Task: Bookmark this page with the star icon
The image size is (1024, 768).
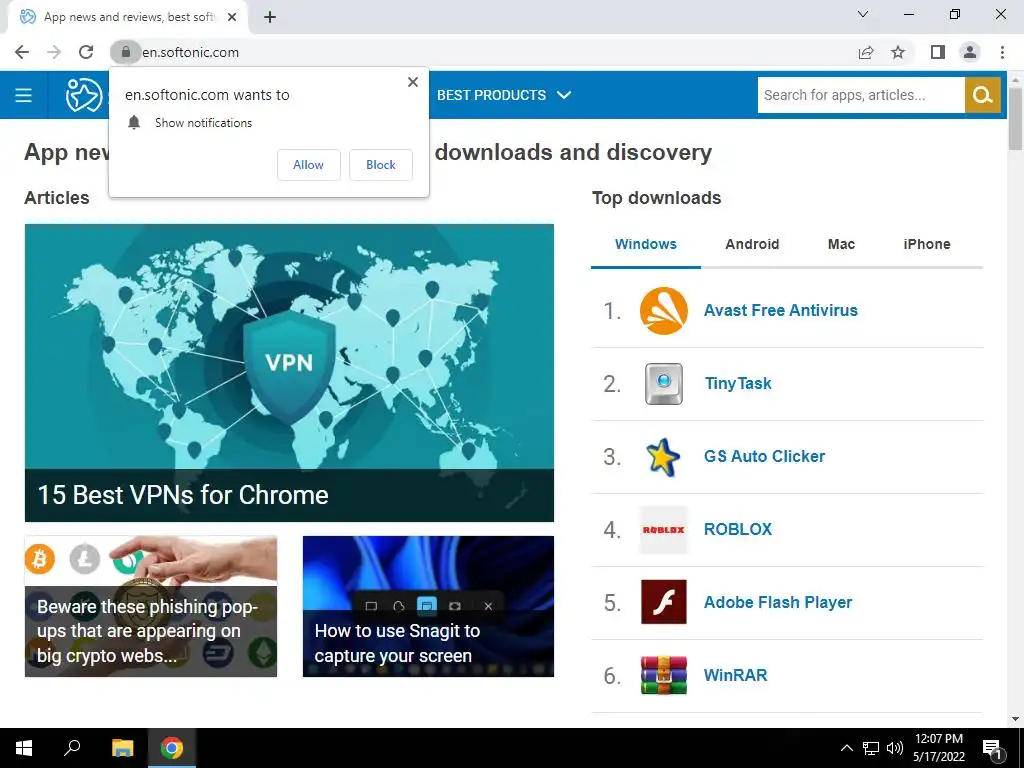Action: pos(898,52)
